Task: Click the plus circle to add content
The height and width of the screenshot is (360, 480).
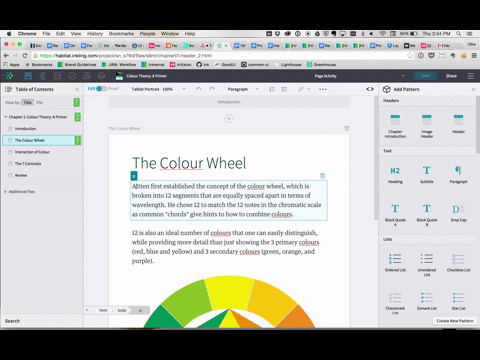Action: (x=229, y=118)
